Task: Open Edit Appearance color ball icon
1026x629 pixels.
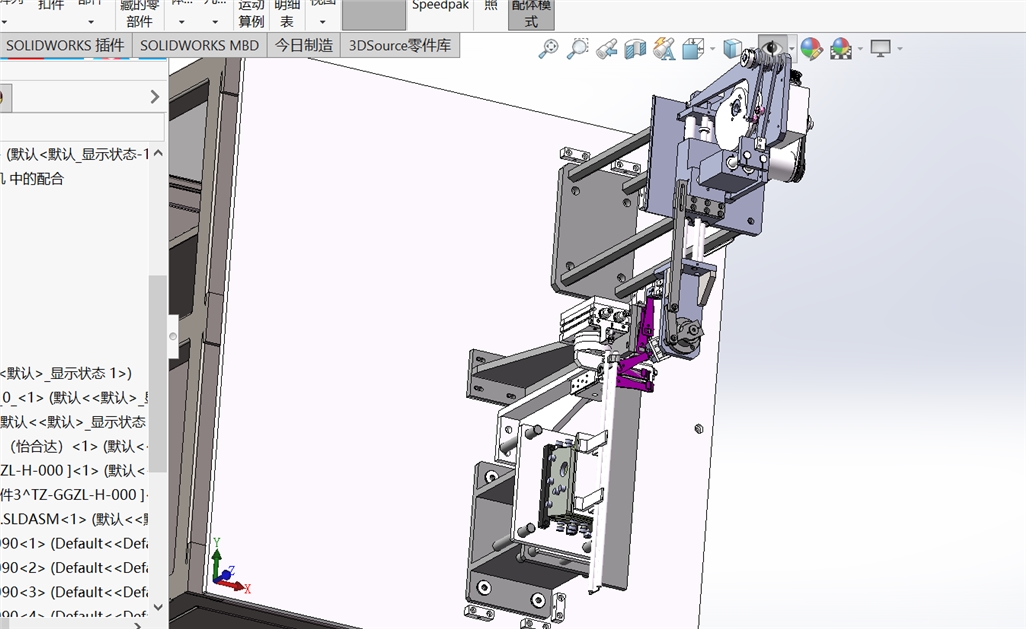Action: [x=811, y=48]
